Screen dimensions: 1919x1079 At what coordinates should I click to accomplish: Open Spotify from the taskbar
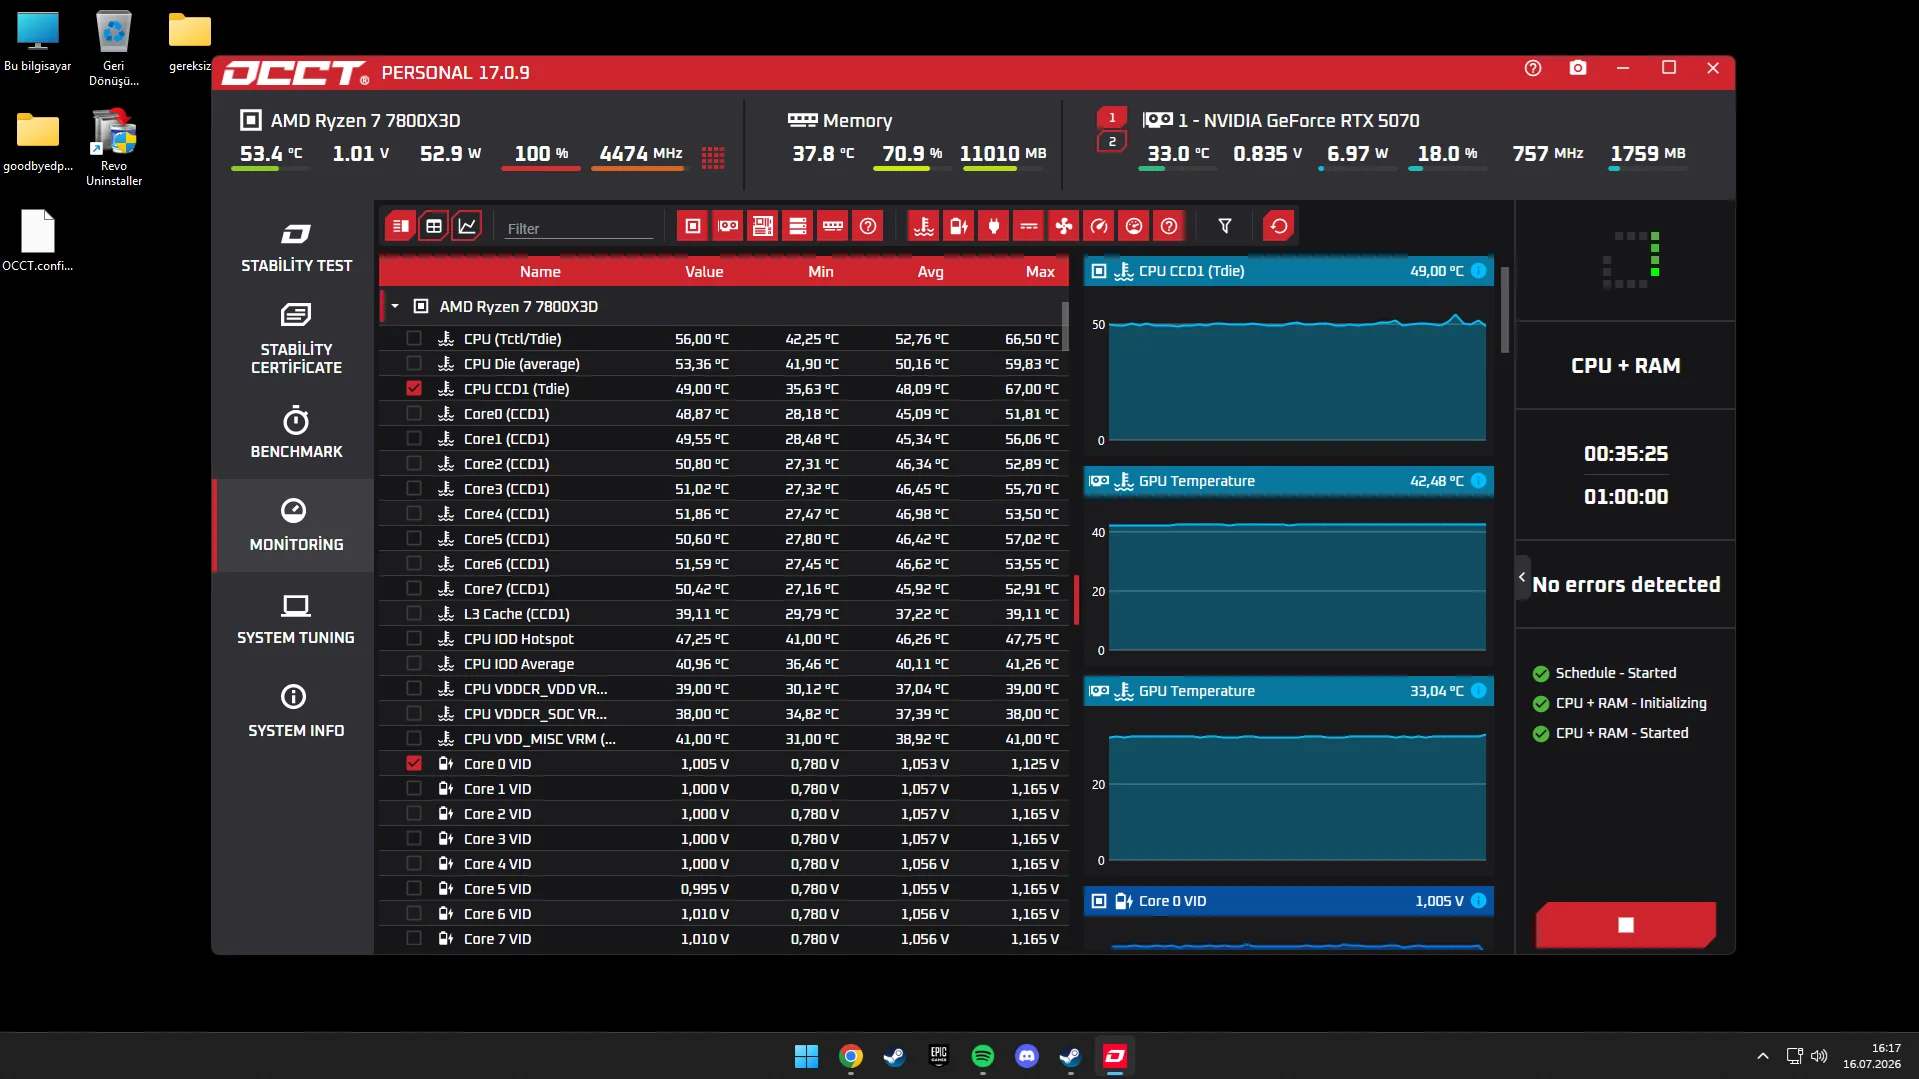983,1056
